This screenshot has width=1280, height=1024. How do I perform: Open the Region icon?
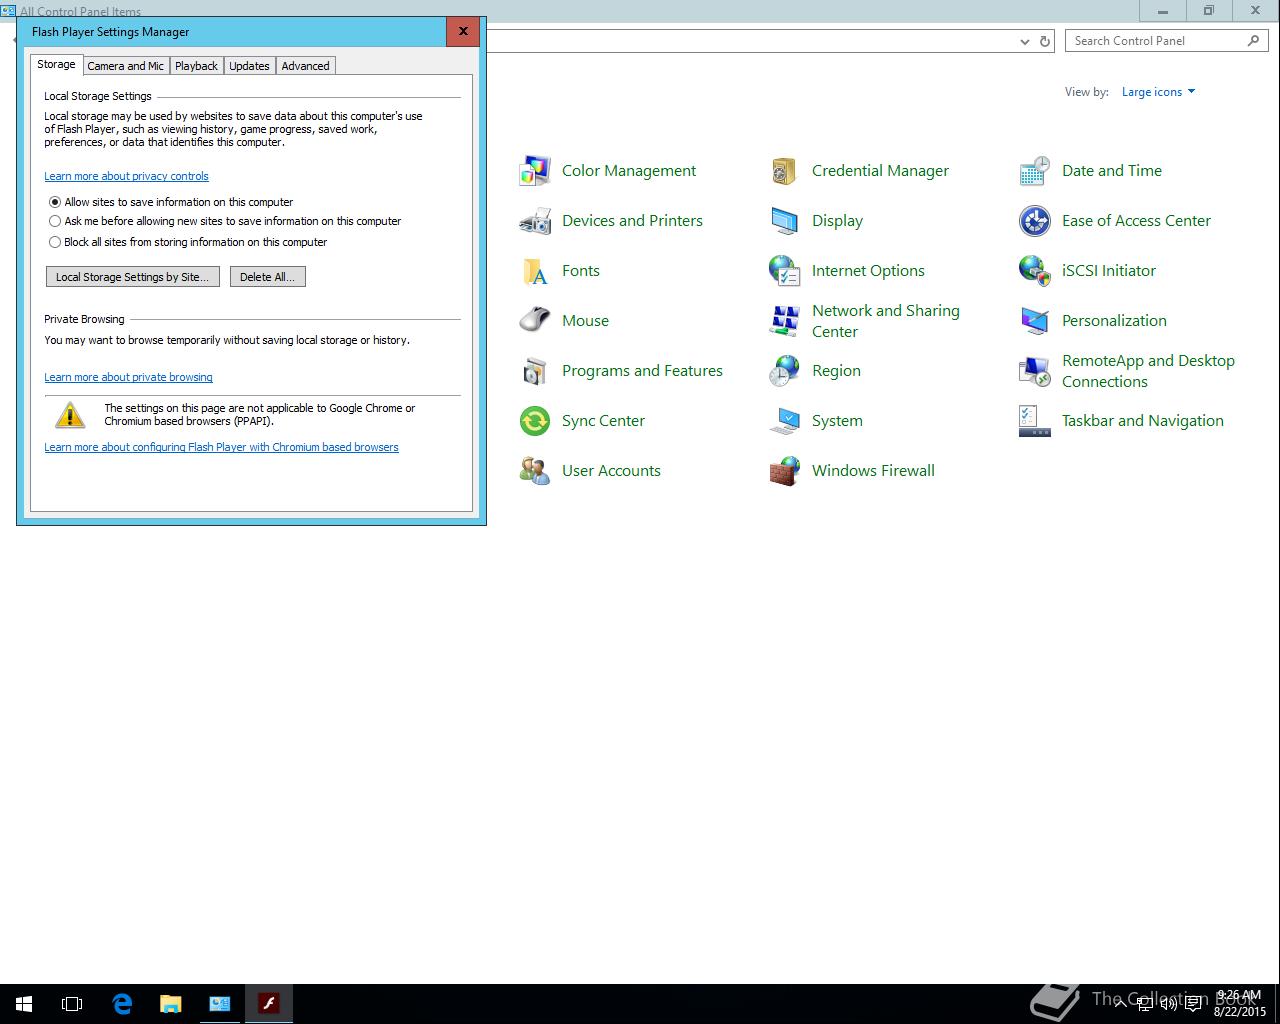click(x=785, y=371)
